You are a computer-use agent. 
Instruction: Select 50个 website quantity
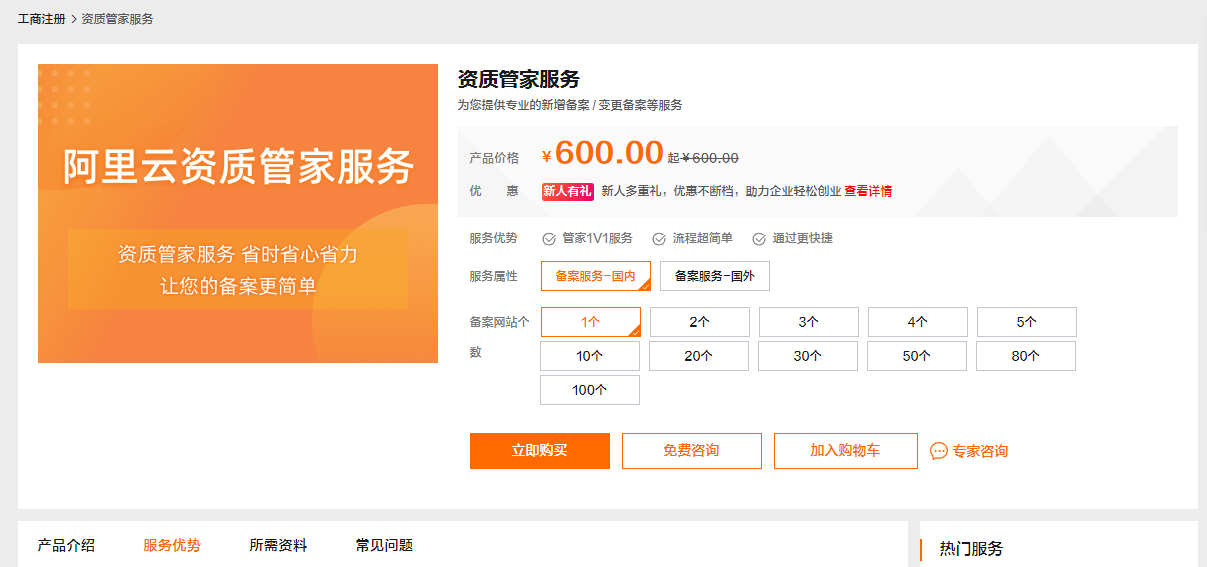click(916, 356)
